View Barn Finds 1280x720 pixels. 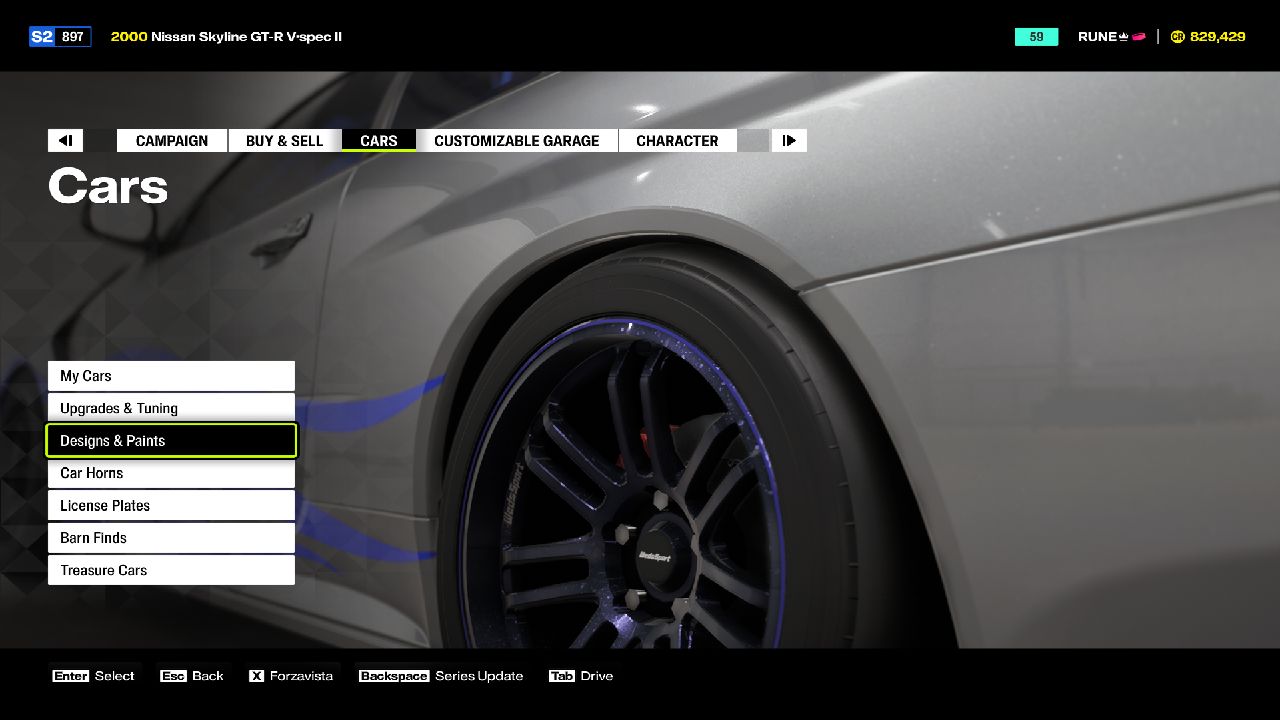tap(171, 538)
